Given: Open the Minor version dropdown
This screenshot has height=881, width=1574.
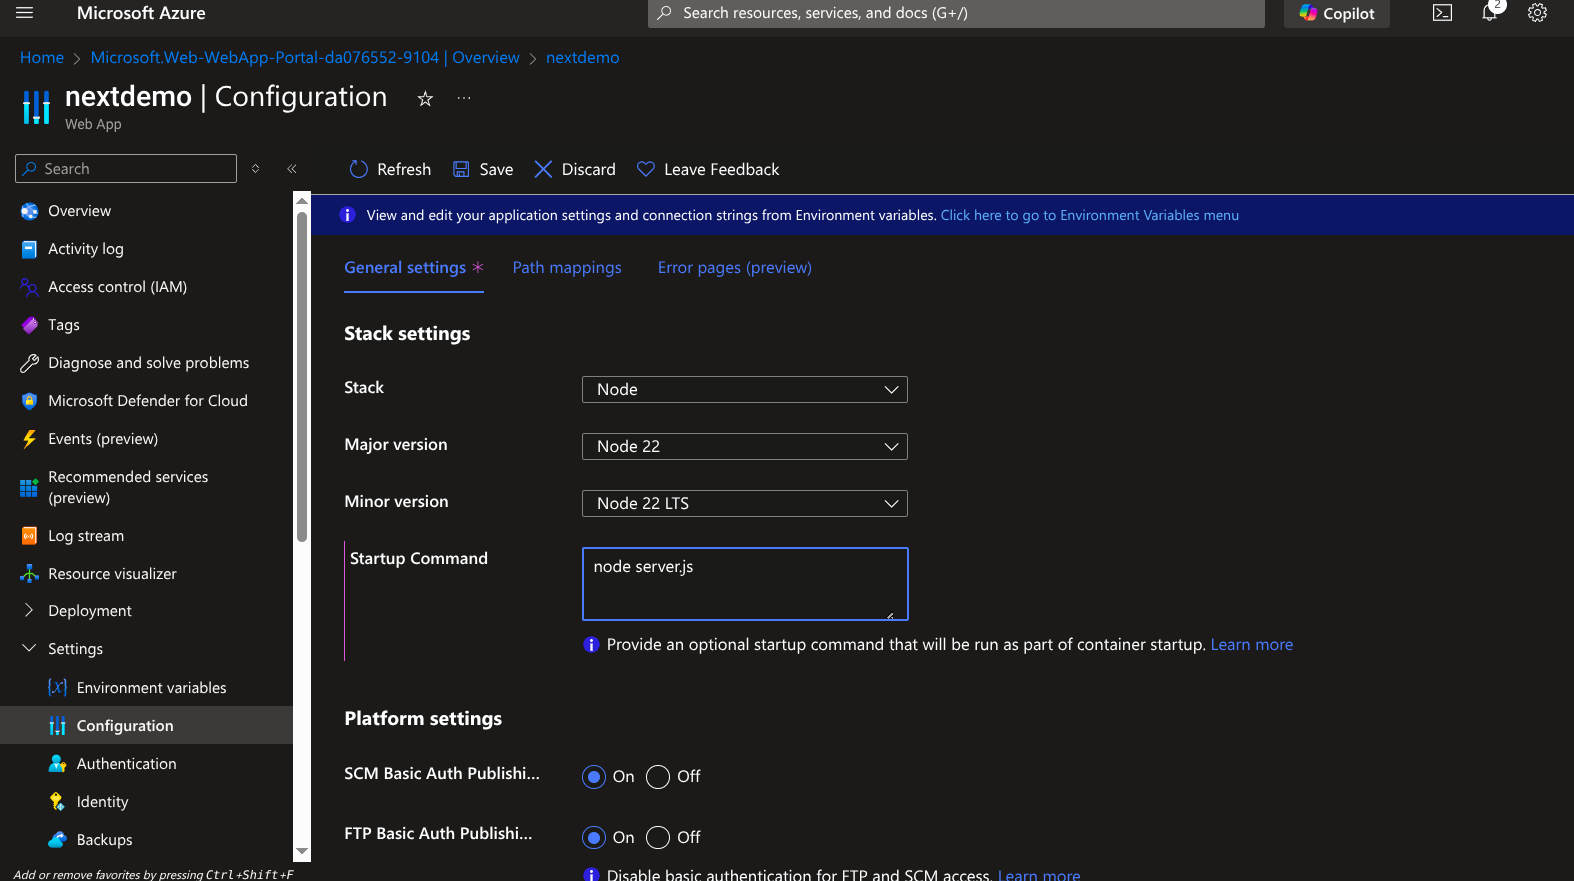Looking at the screenshot, I should click(x=745, y=504).
